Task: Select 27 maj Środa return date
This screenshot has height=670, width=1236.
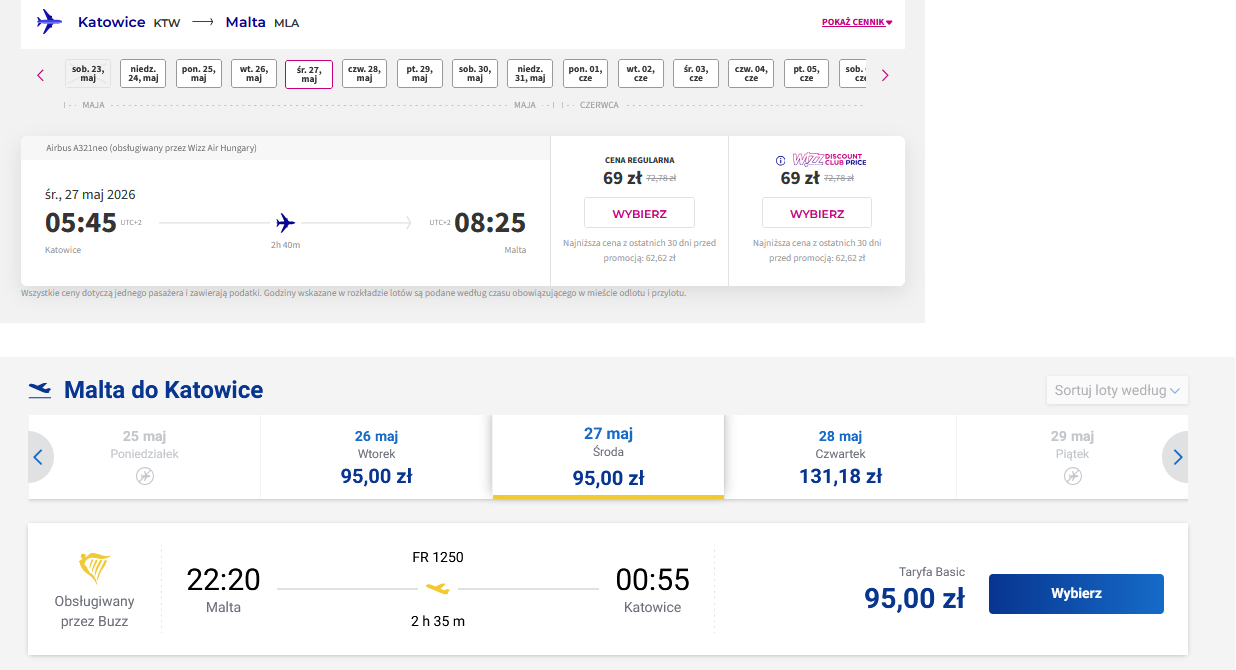Action: point(608,457)
